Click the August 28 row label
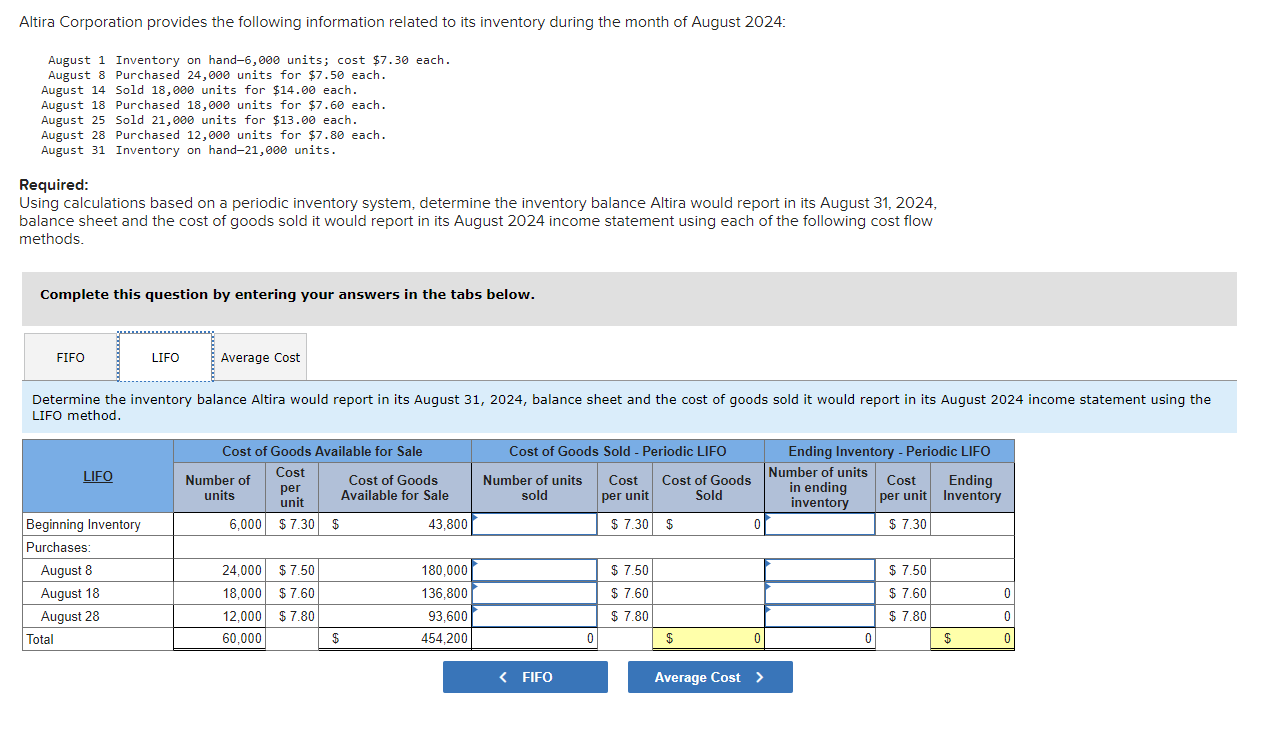This screenshot has width=1278, height=753. point(98,616)
